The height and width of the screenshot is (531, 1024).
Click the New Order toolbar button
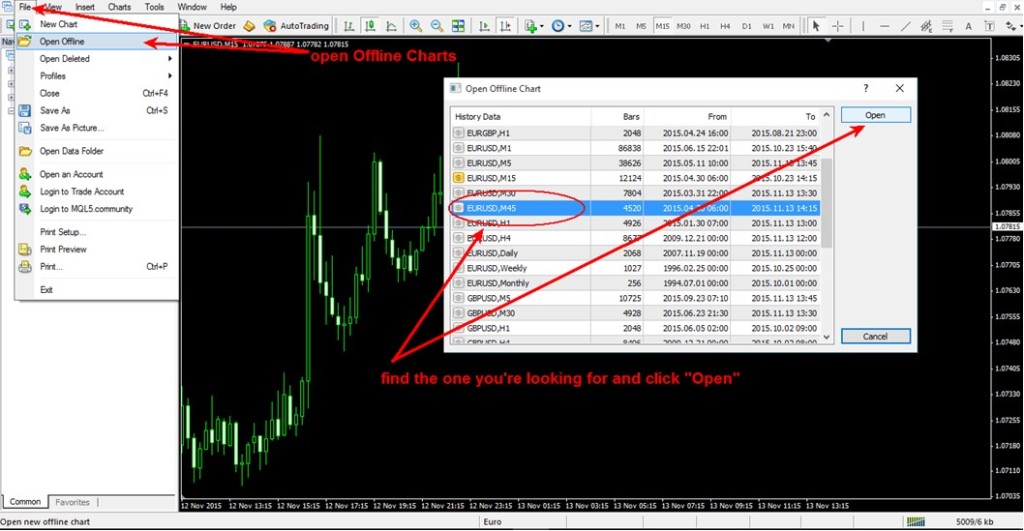(208, 25)
